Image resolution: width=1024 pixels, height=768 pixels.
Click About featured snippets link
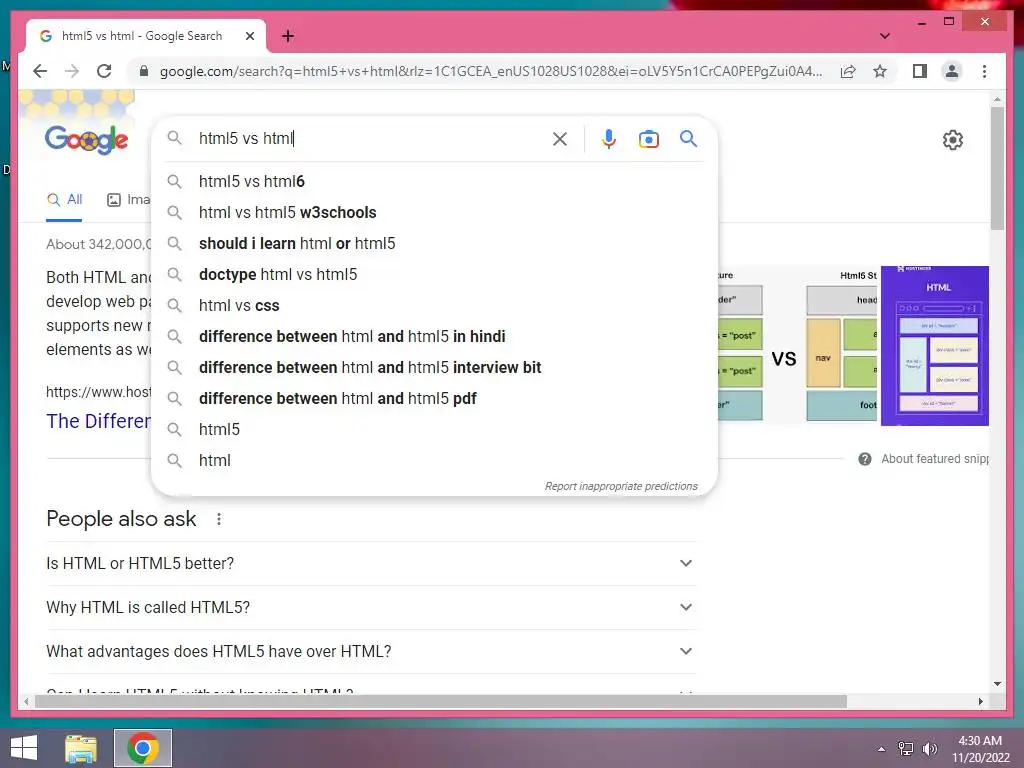[935, 459]
